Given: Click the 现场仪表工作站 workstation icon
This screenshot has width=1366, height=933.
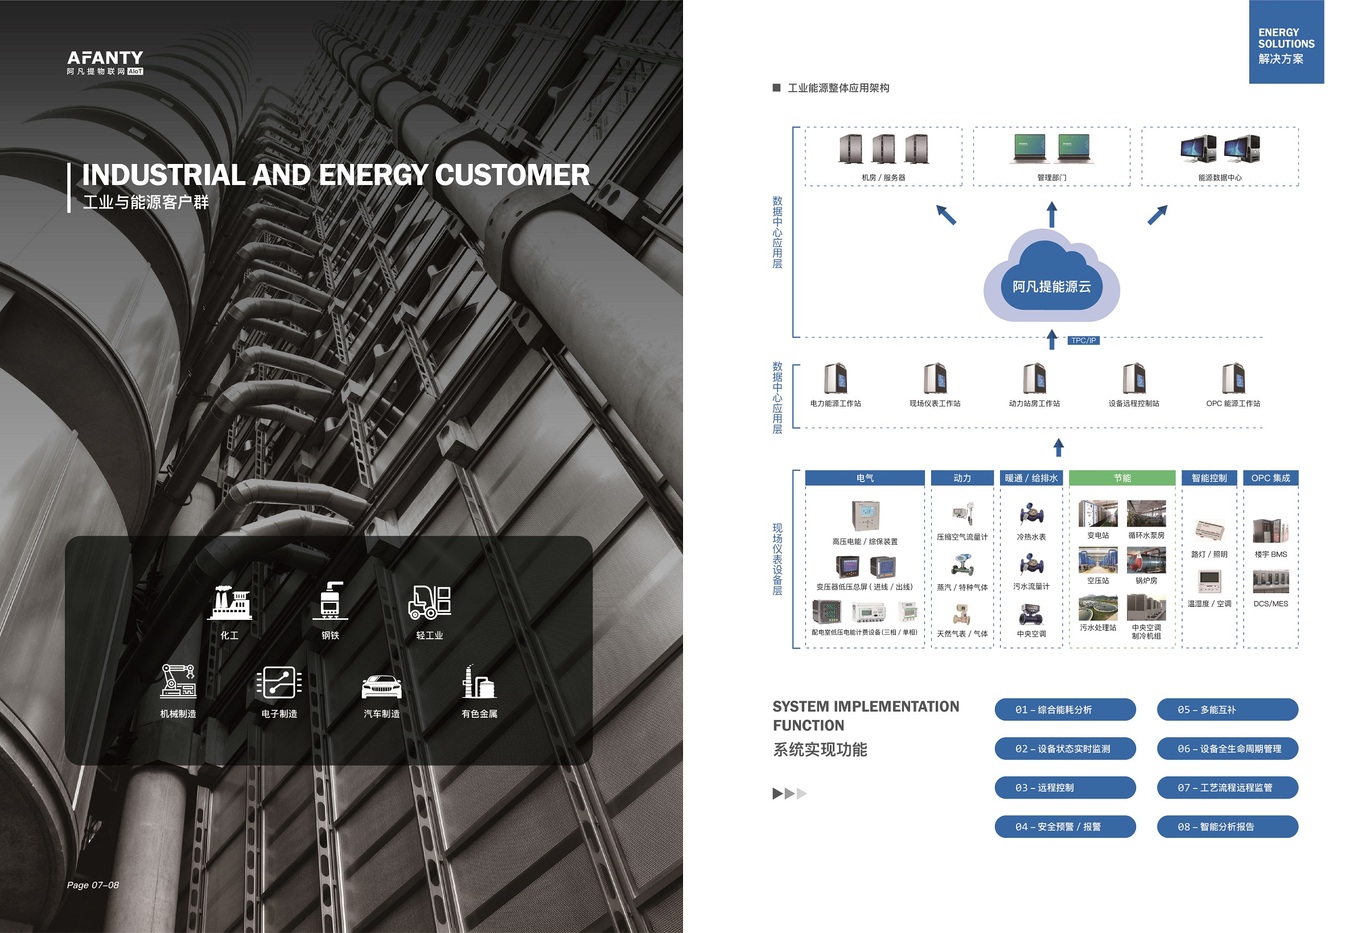Looking at the screenshot, I should click(935, 379).
